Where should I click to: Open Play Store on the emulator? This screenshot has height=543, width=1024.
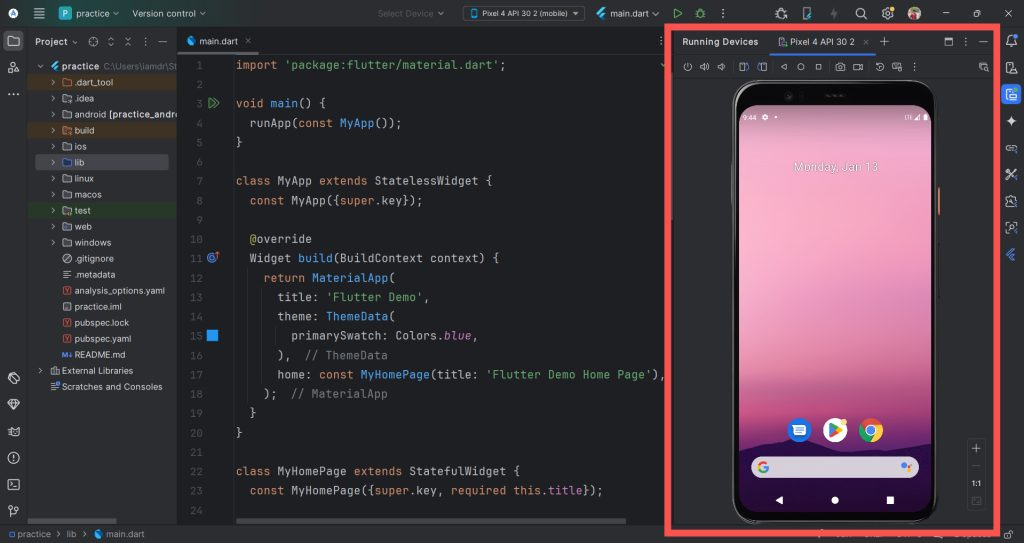tap(835, 431)
